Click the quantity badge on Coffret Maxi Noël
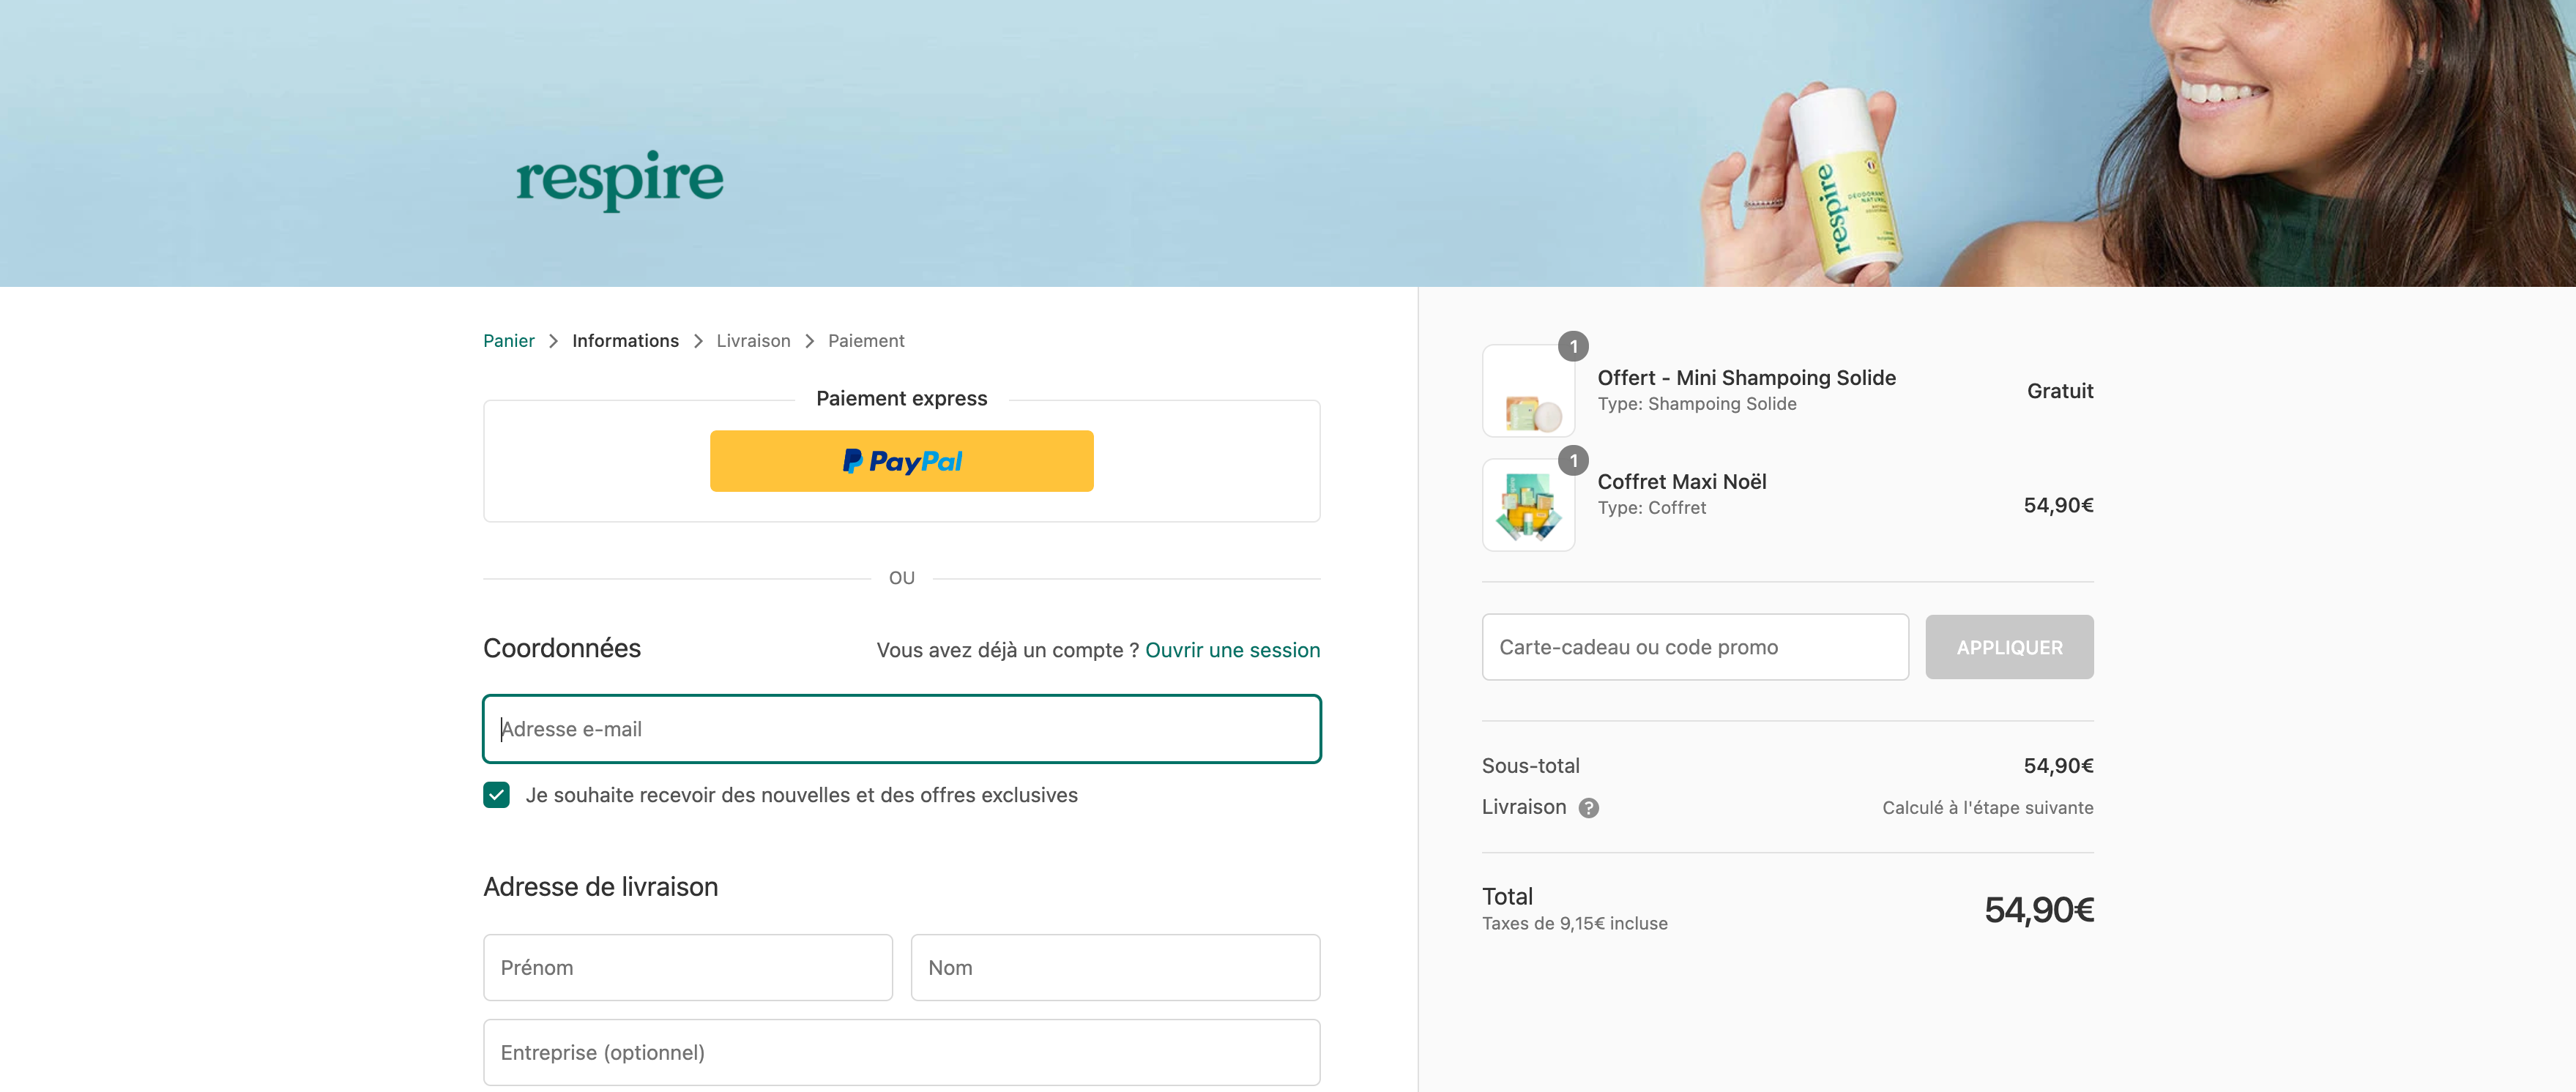This screenshot has width=2576, height=1092. click(x=1573, y=461)
